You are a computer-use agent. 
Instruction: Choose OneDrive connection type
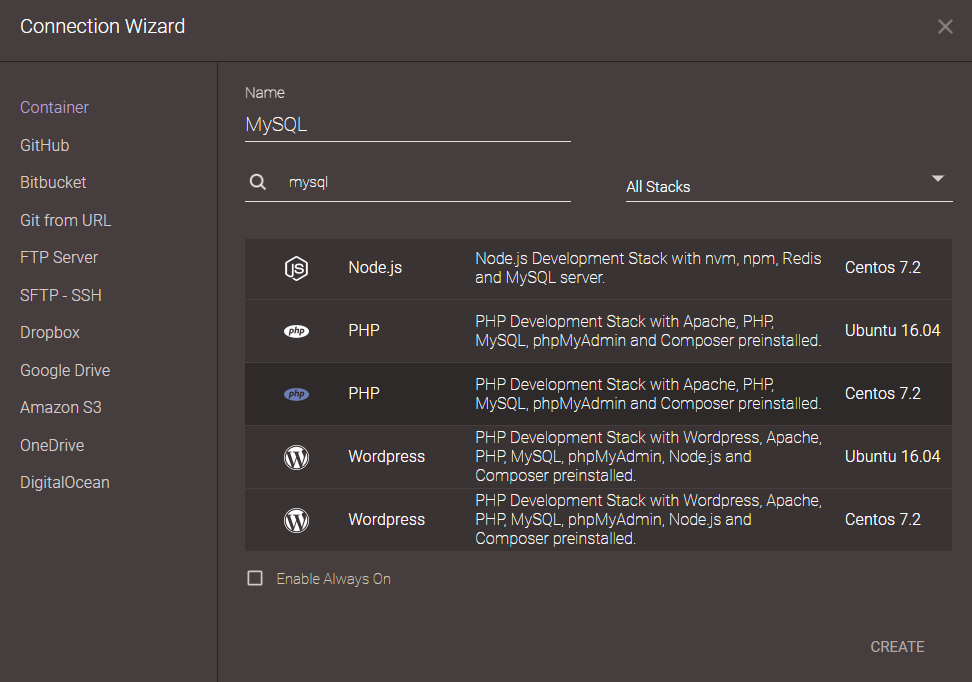click(52, 445)
